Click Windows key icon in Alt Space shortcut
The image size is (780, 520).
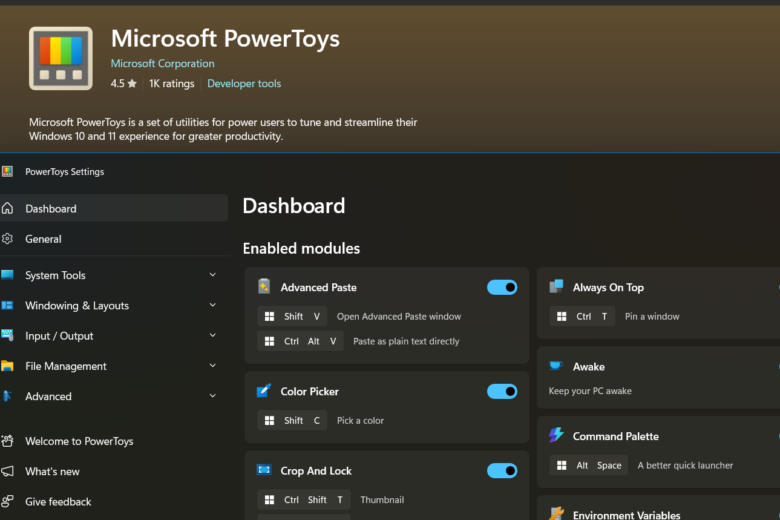pyautogui.click(x=562, y=465)
